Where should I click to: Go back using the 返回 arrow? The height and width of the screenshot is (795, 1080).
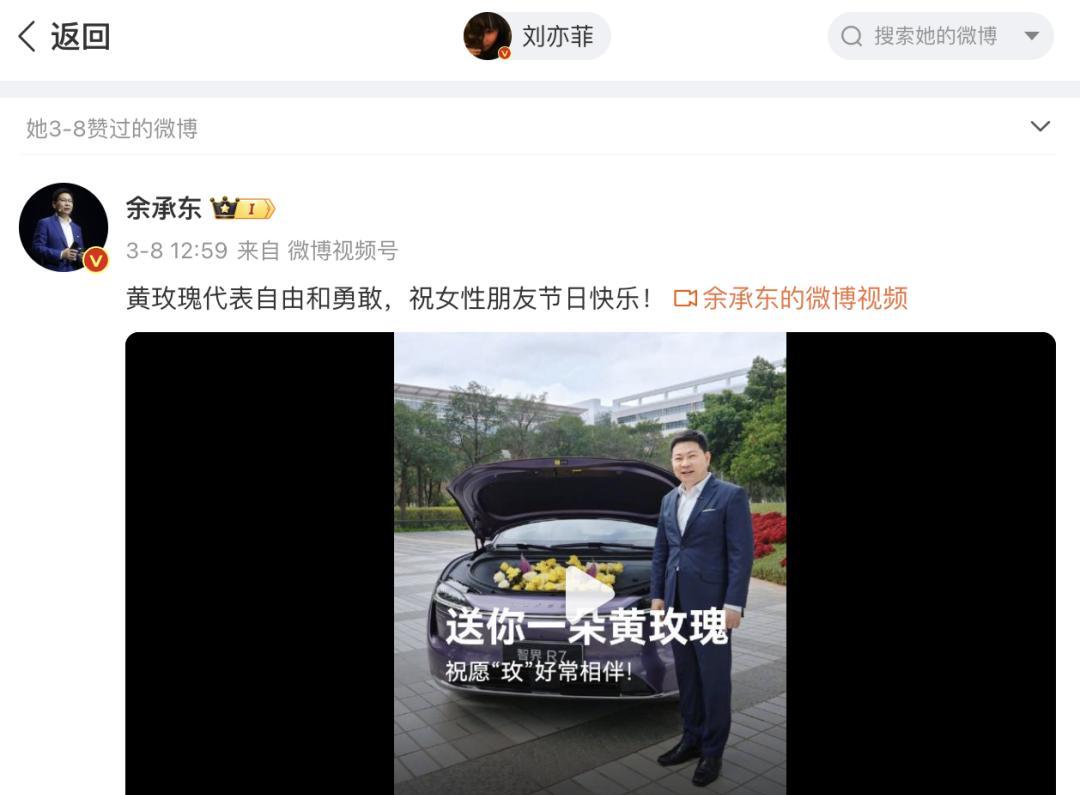click(x=27, y=36)
